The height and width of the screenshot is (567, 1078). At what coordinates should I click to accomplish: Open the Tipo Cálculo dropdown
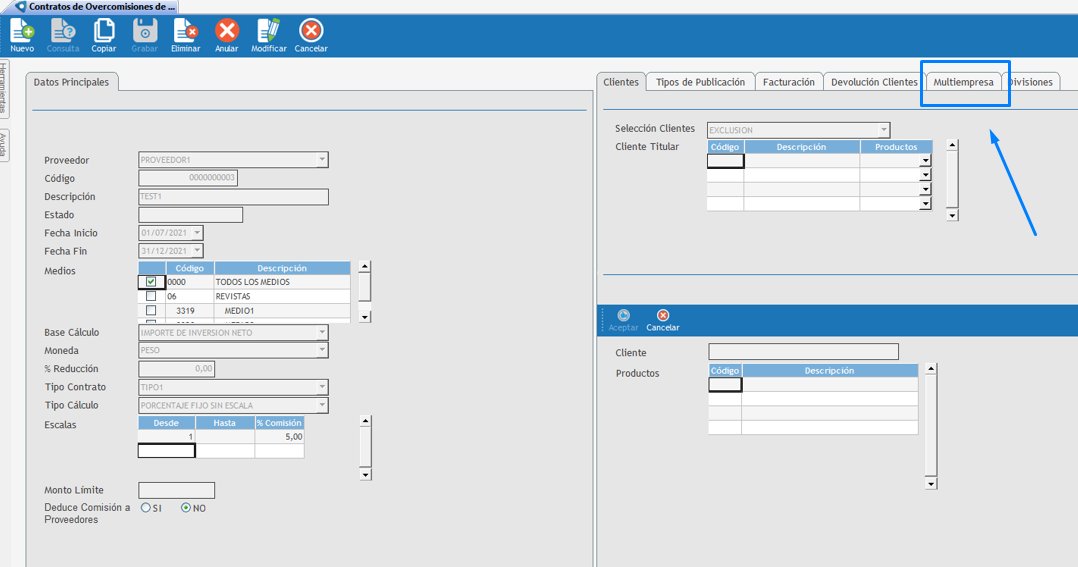click(321, 405)
